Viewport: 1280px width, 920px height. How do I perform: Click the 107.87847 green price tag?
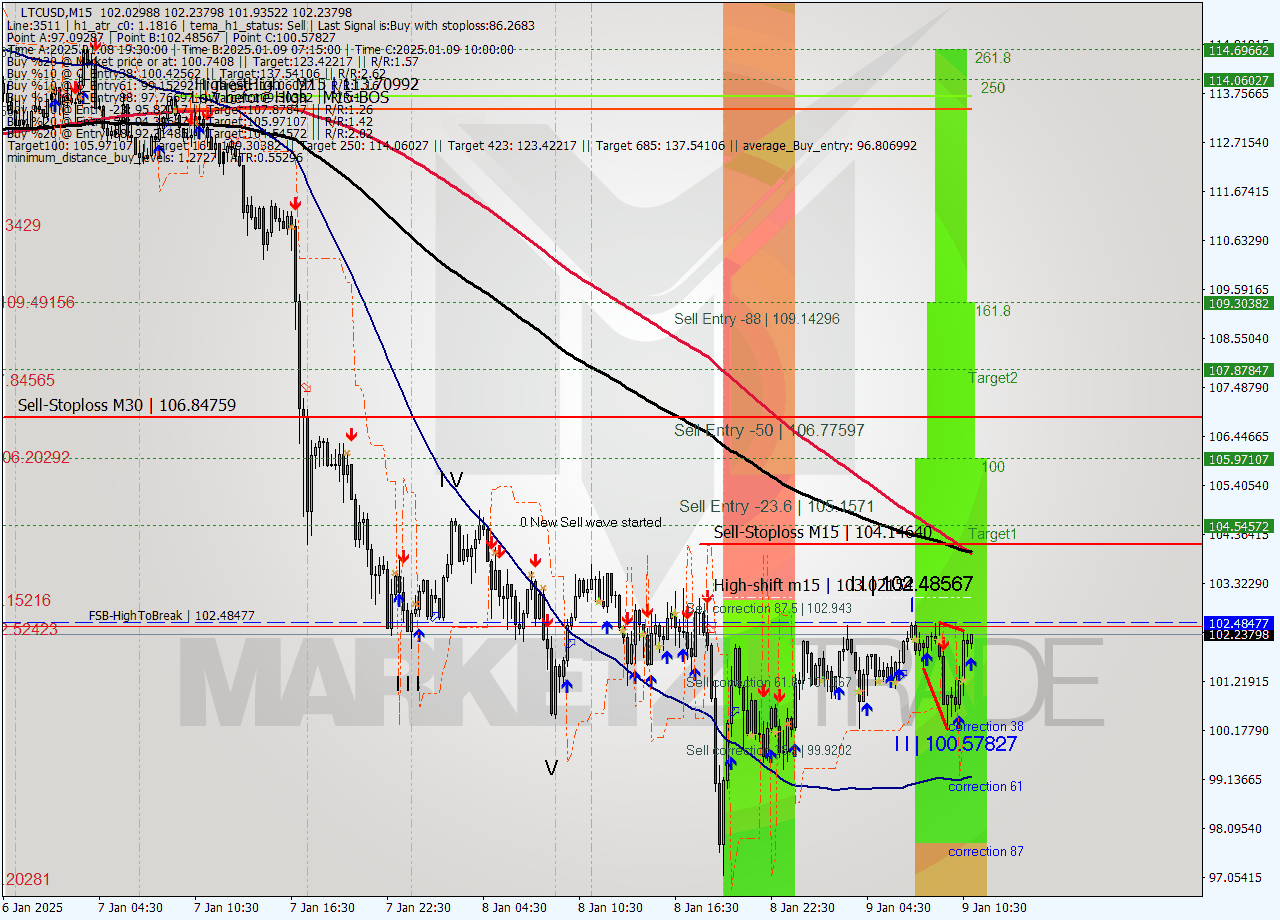(1239, 370)
